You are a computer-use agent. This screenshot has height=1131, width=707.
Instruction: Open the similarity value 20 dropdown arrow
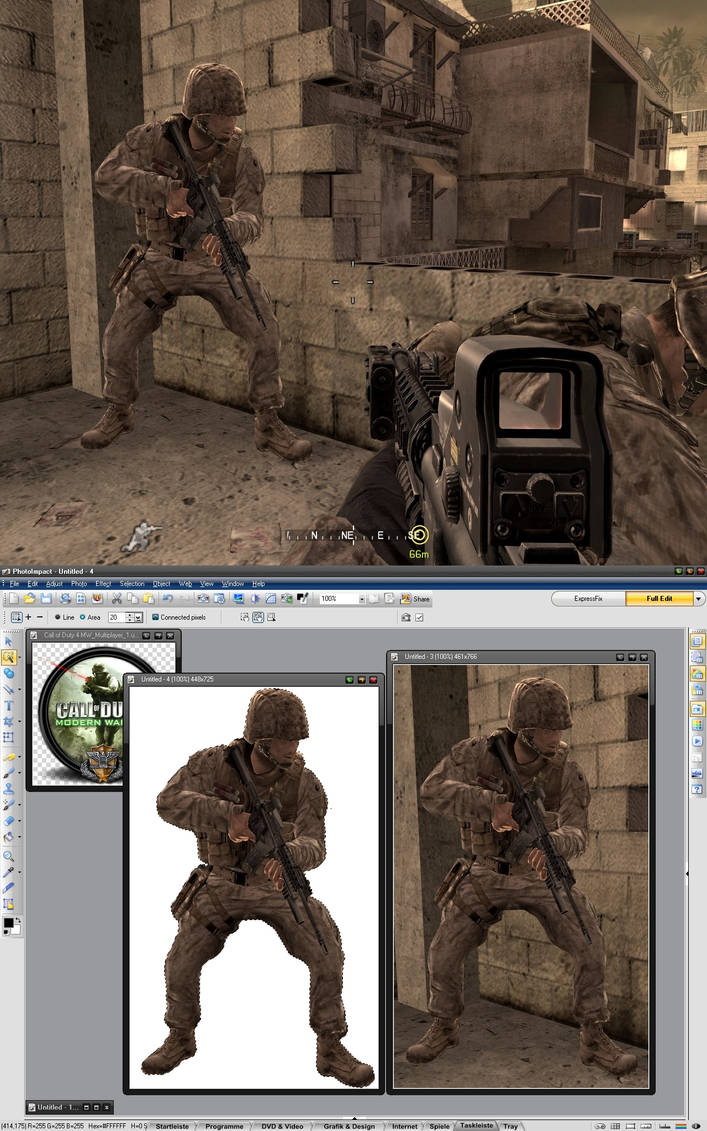coord(139,617)
